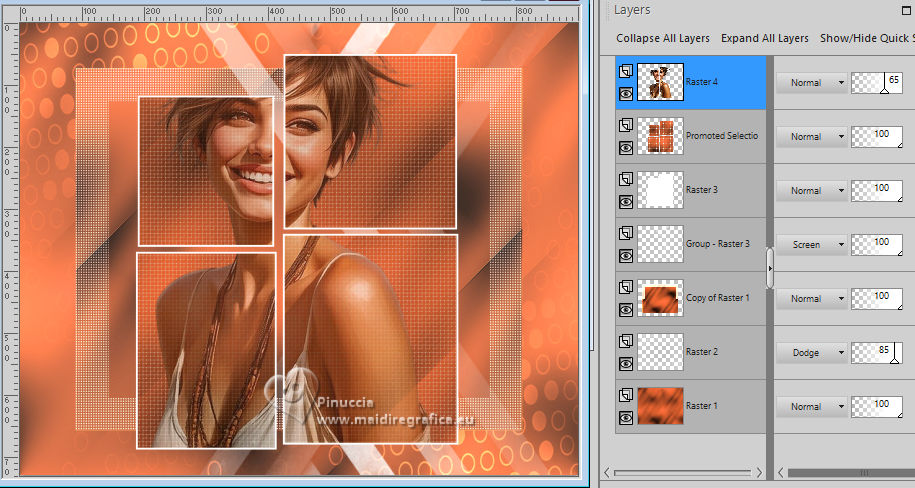
Task: Click Group - Raster 3 layer type icon
Action: pyautogui.click(x=626, y=233)
